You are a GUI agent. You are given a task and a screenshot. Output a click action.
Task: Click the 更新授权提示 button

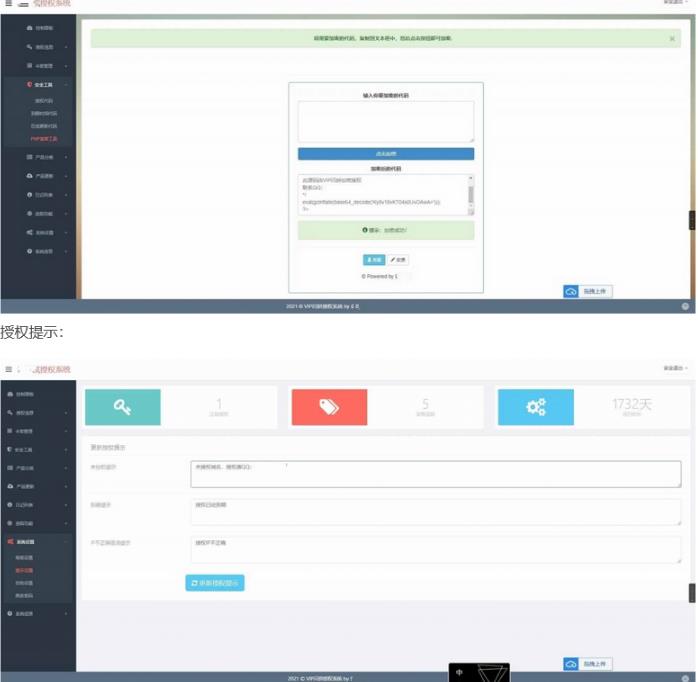[215, 582]
